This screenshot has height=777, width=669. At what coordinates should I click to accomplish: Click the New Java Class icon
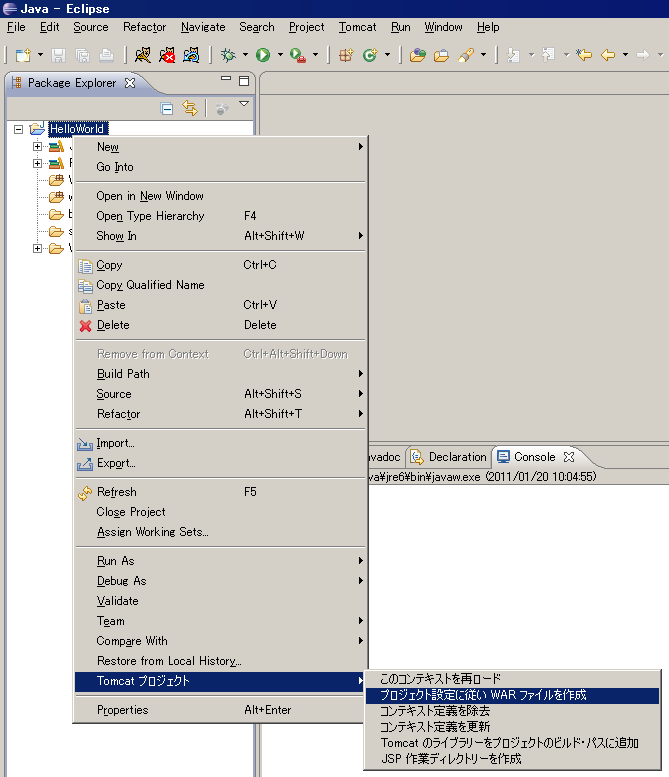[370, 55]
